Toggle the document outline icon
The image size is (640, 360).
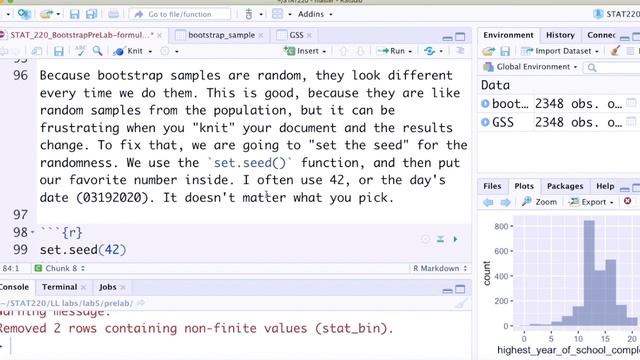click(x=460, y=51)
